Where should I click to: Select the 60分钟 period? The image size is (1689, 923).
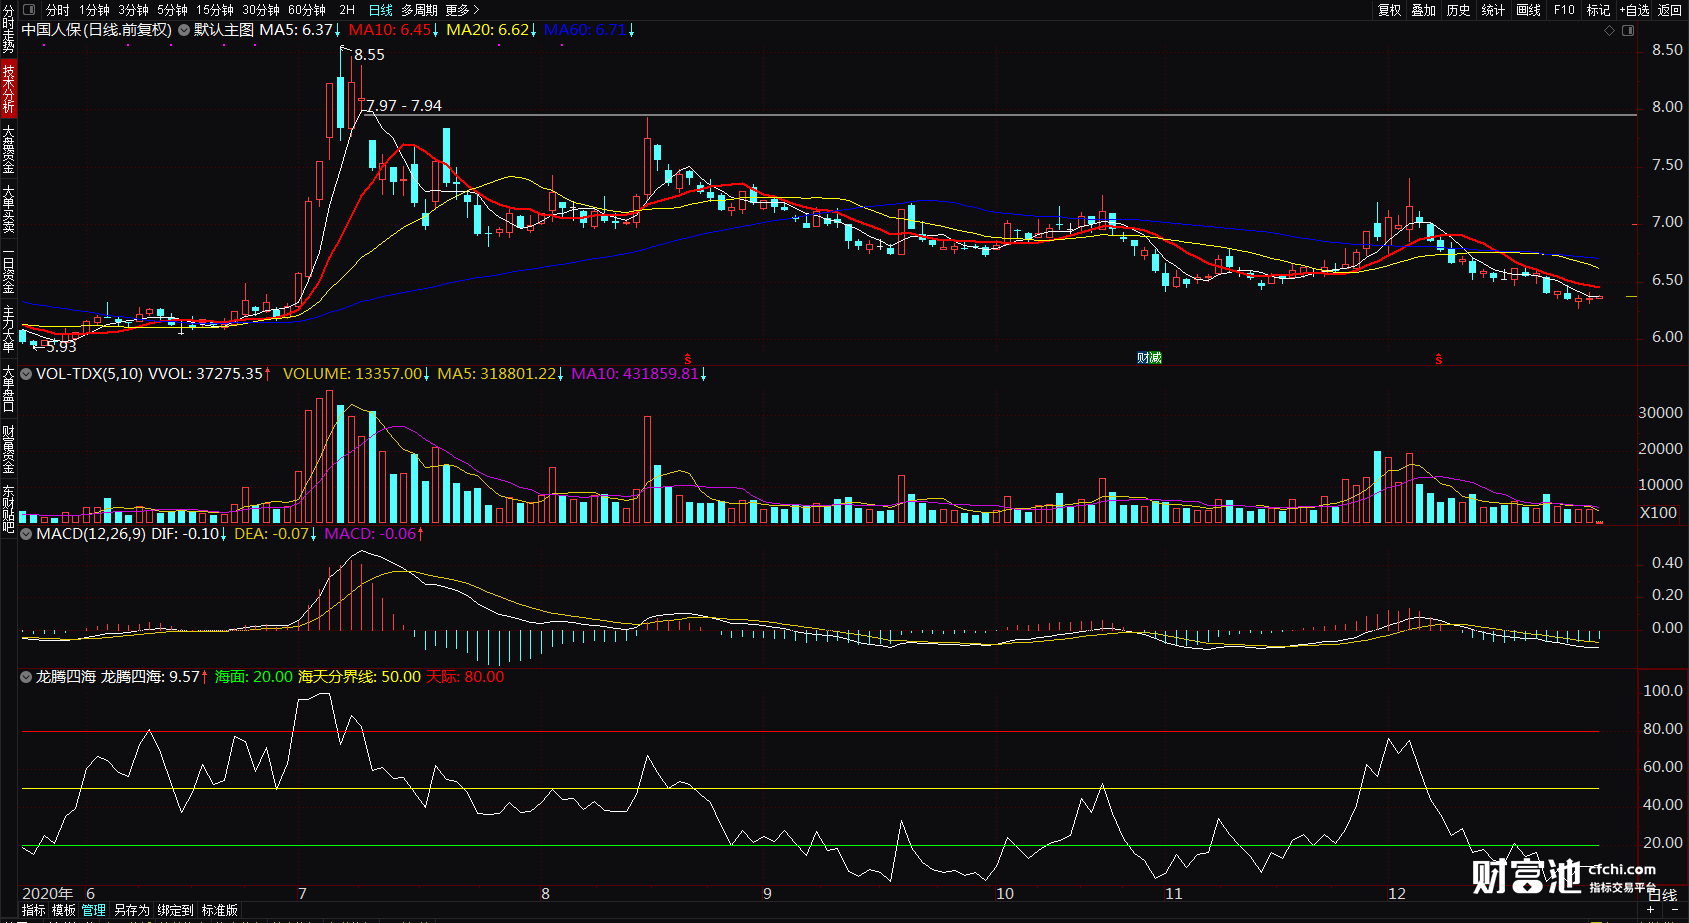tap(307, 10)
